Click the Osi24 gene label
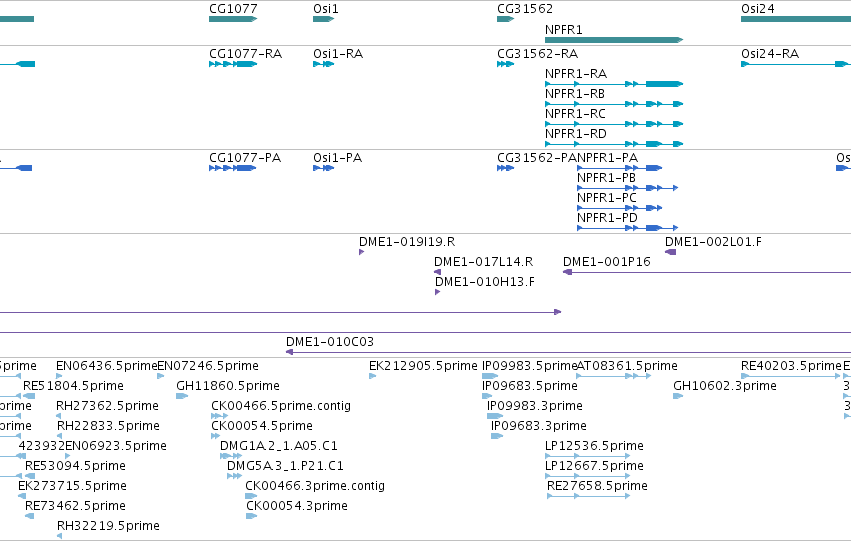The height and width of the screenshot is (541, 851). (758, 9)
